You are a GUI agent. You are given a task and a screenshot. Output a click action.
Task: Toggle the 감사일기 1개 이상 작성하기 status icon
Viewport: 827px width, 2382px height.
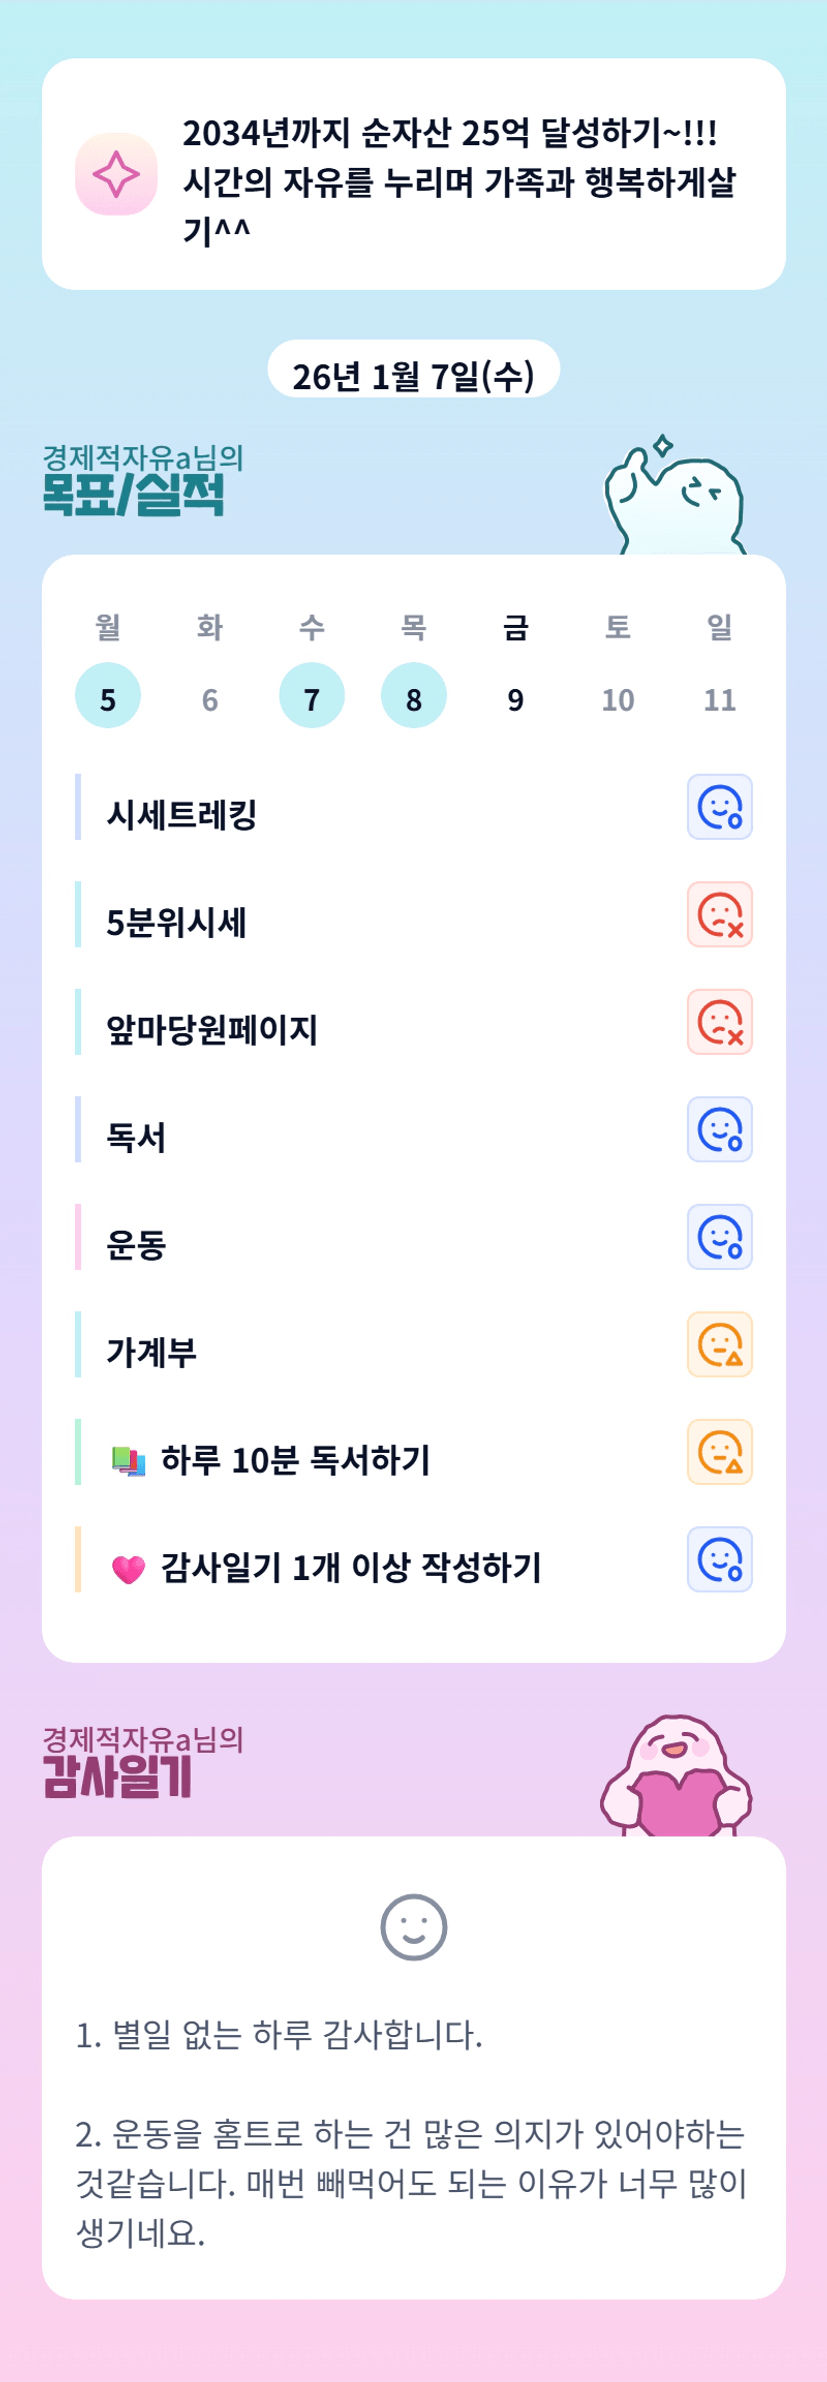pos(719,1559)
